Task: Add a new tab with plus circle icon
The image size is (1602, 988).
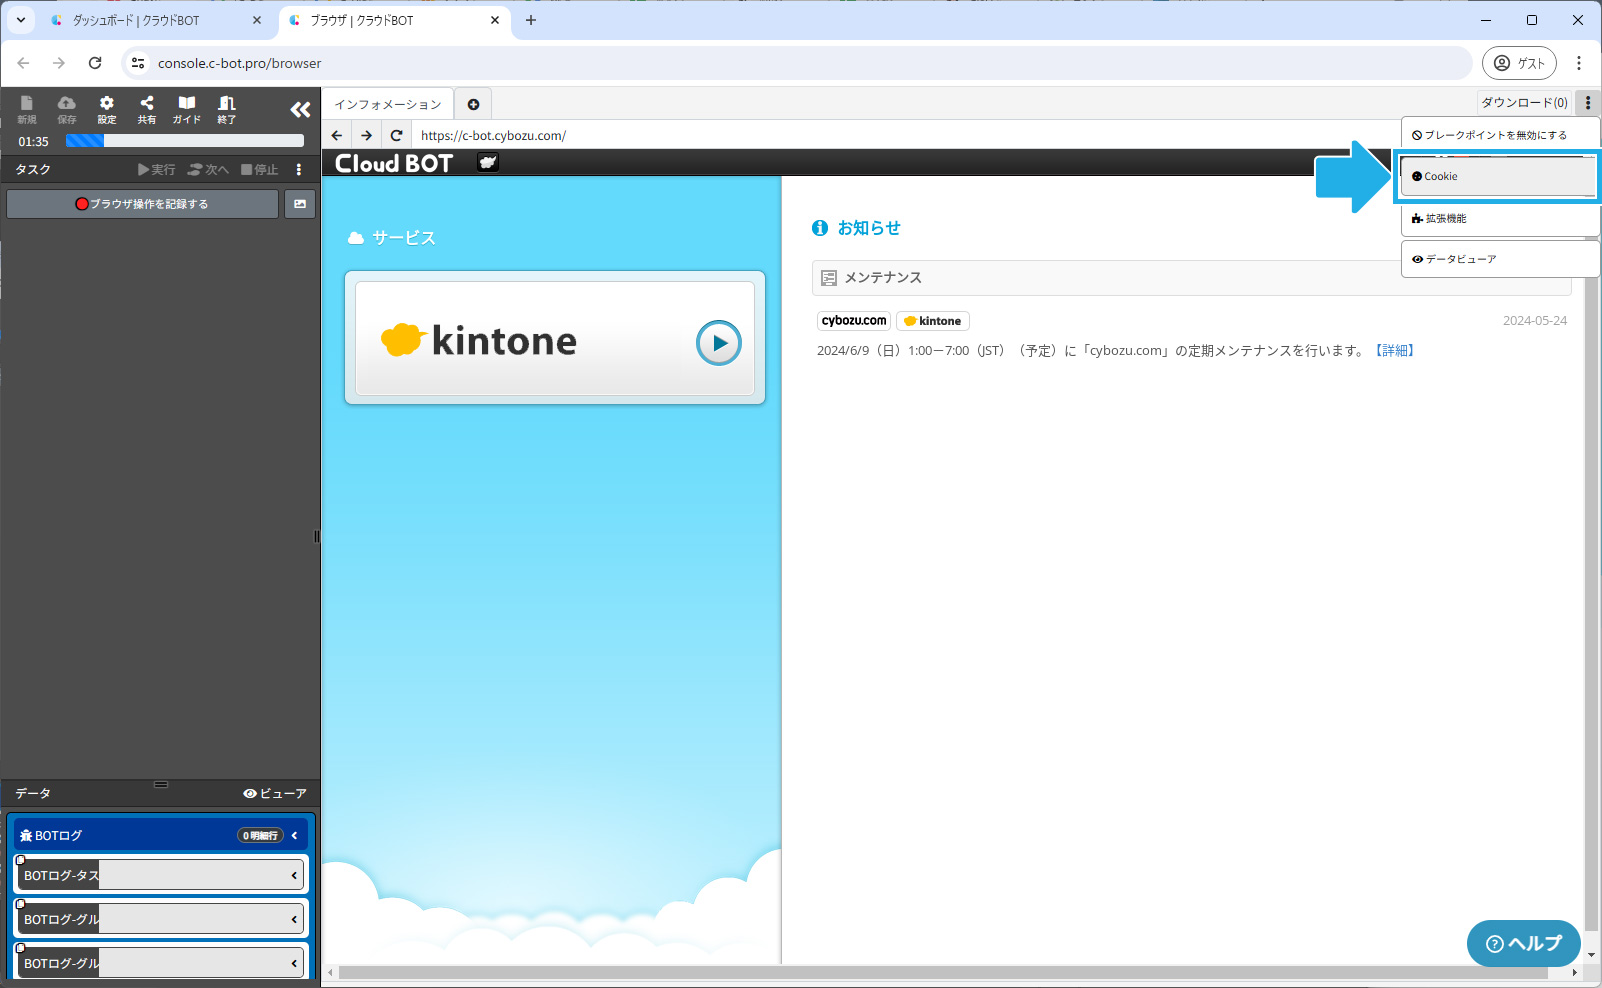Action: tap(473, 104)
